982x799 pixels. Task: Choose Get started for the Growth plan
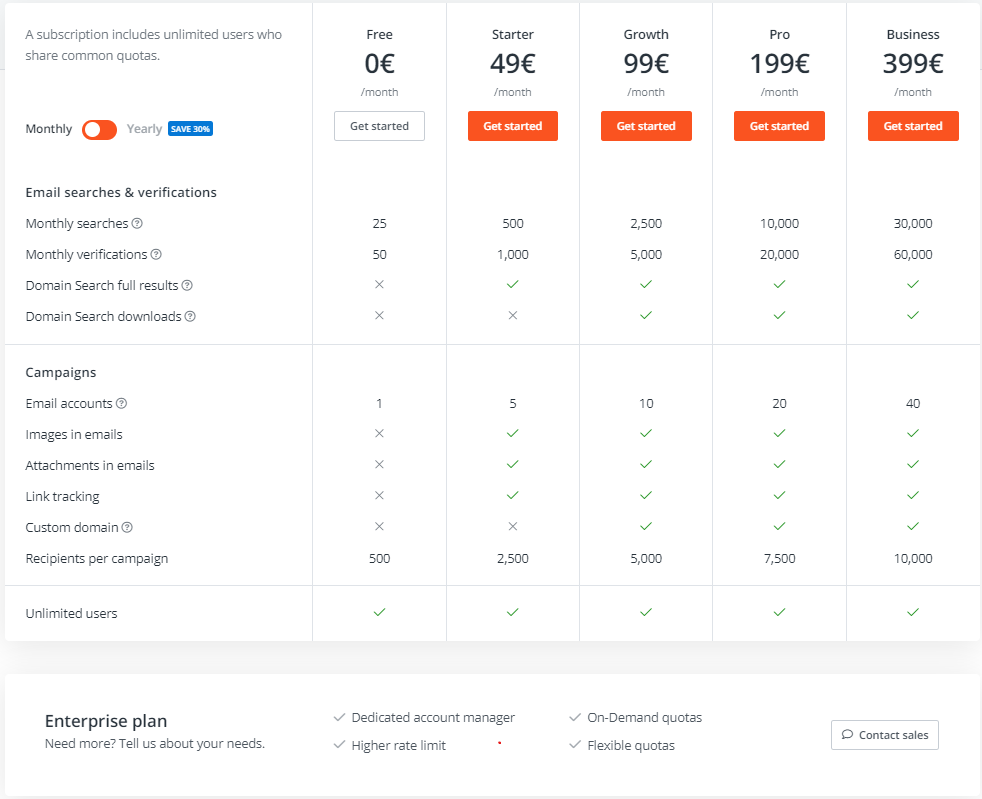click(646, 126)
